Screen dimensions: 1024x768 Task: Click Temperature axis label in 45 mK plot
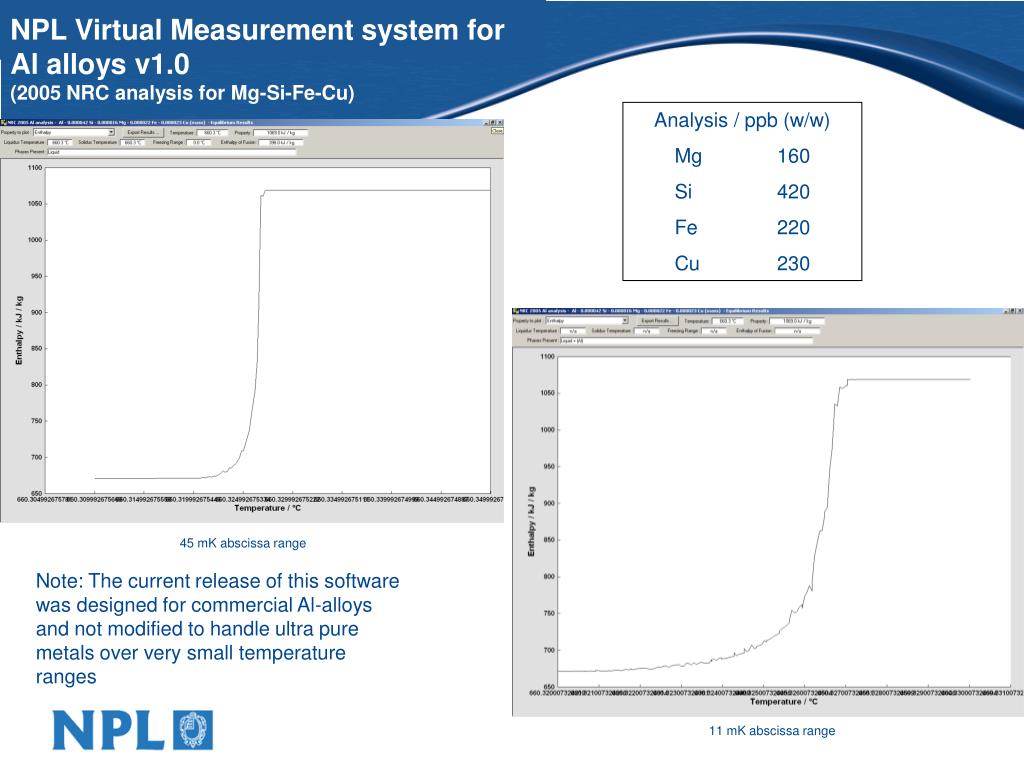268,508
